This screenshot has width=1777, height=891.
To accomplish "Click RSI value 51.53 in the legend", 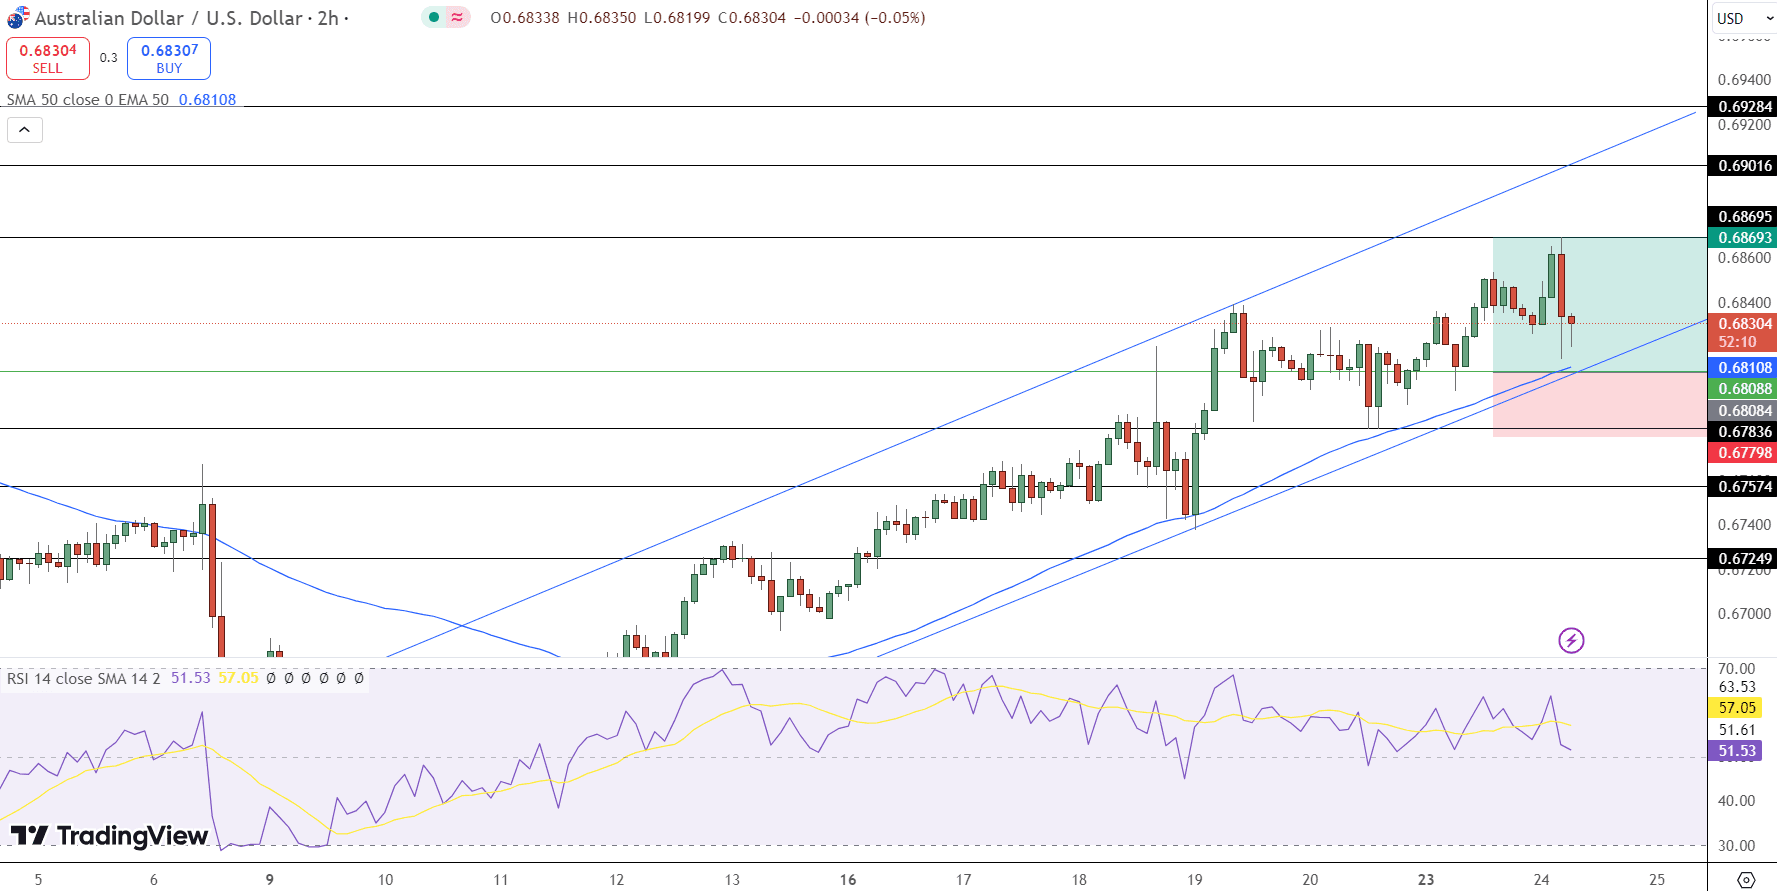I will (190, 678).
